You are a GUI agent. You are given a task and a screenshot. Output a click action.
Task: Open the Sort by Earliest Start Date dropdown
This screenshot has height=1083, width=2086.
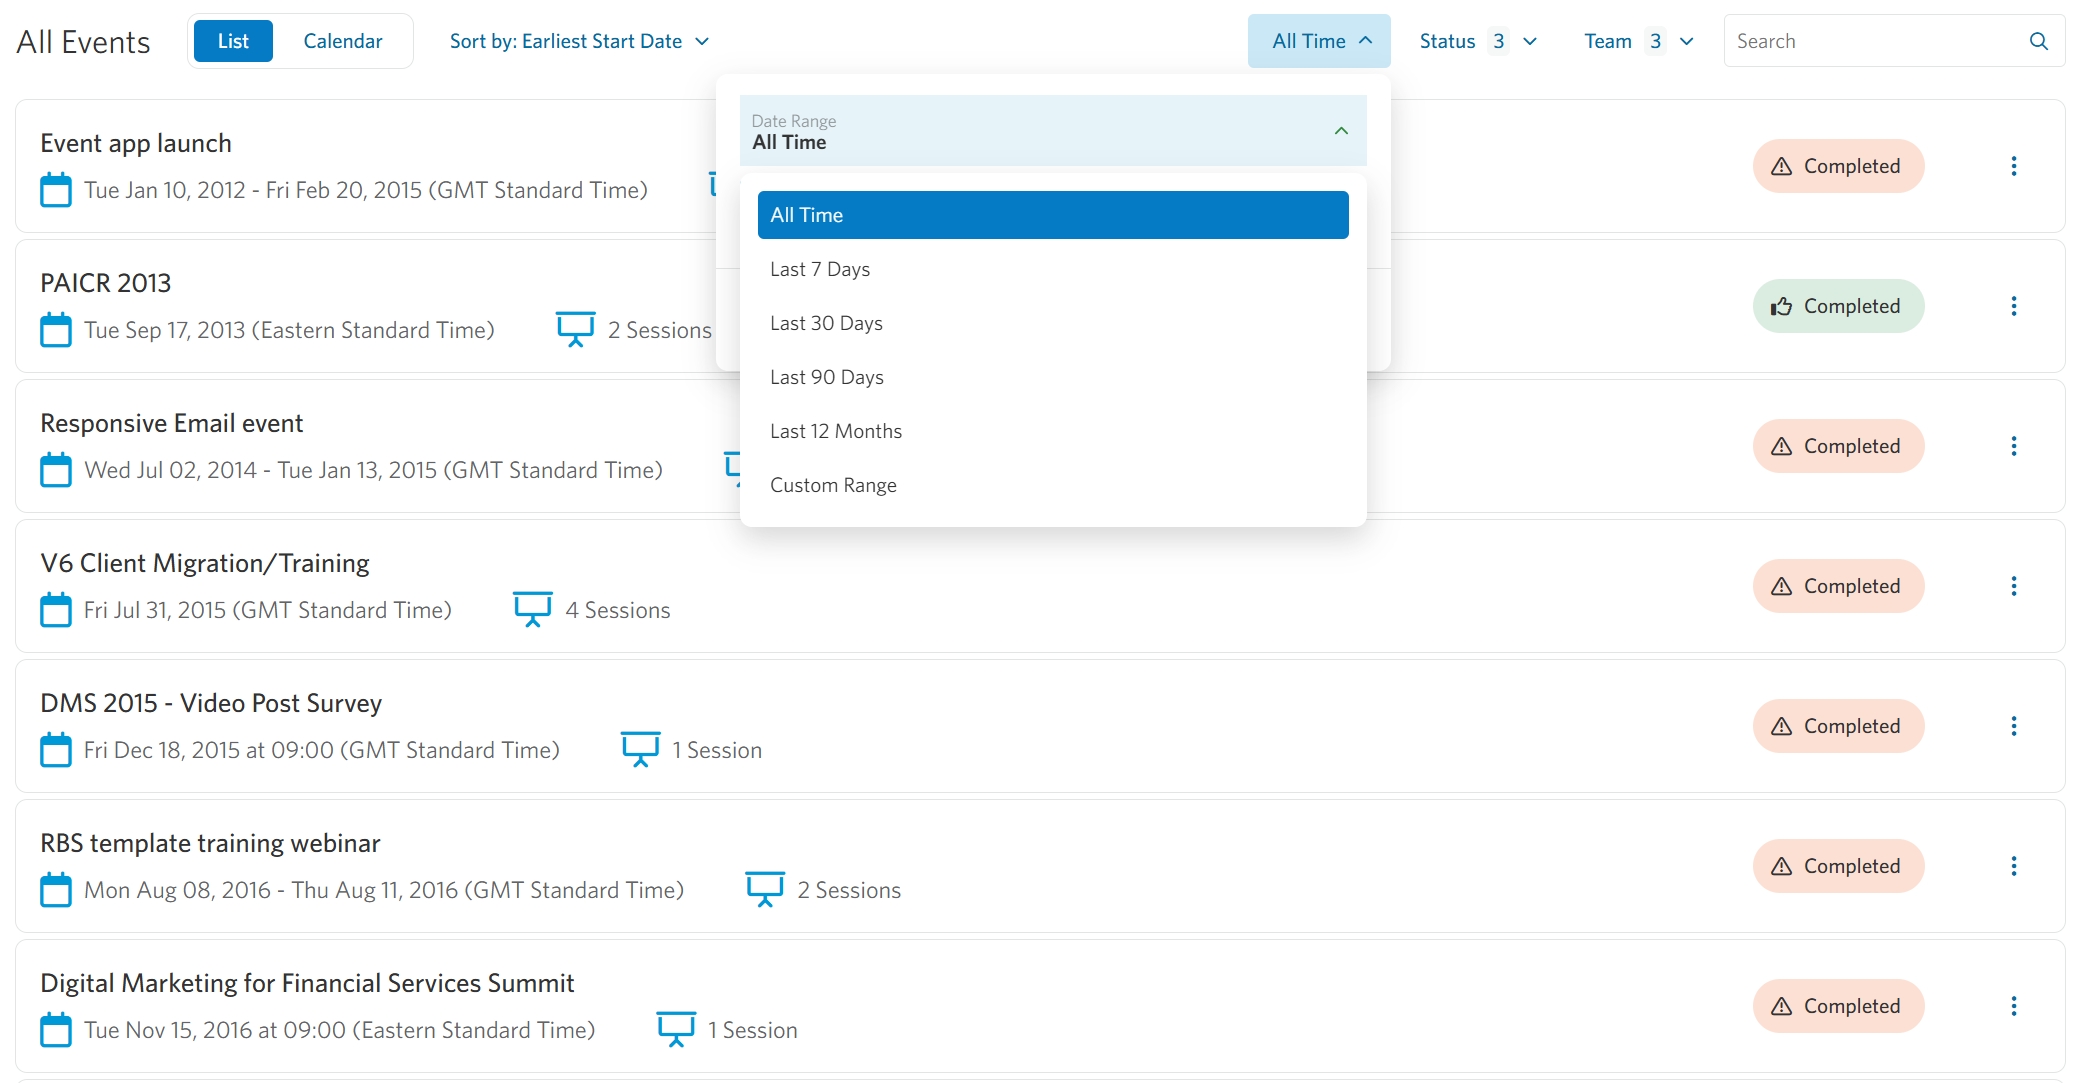(580, 41)
